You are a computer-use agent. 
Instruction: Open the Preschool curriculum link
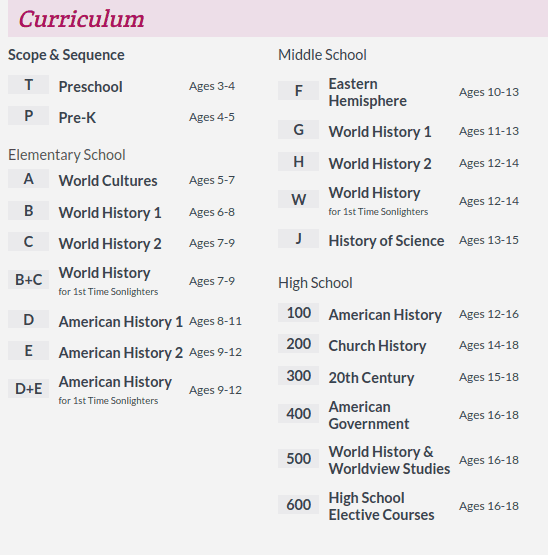point(91,87)
